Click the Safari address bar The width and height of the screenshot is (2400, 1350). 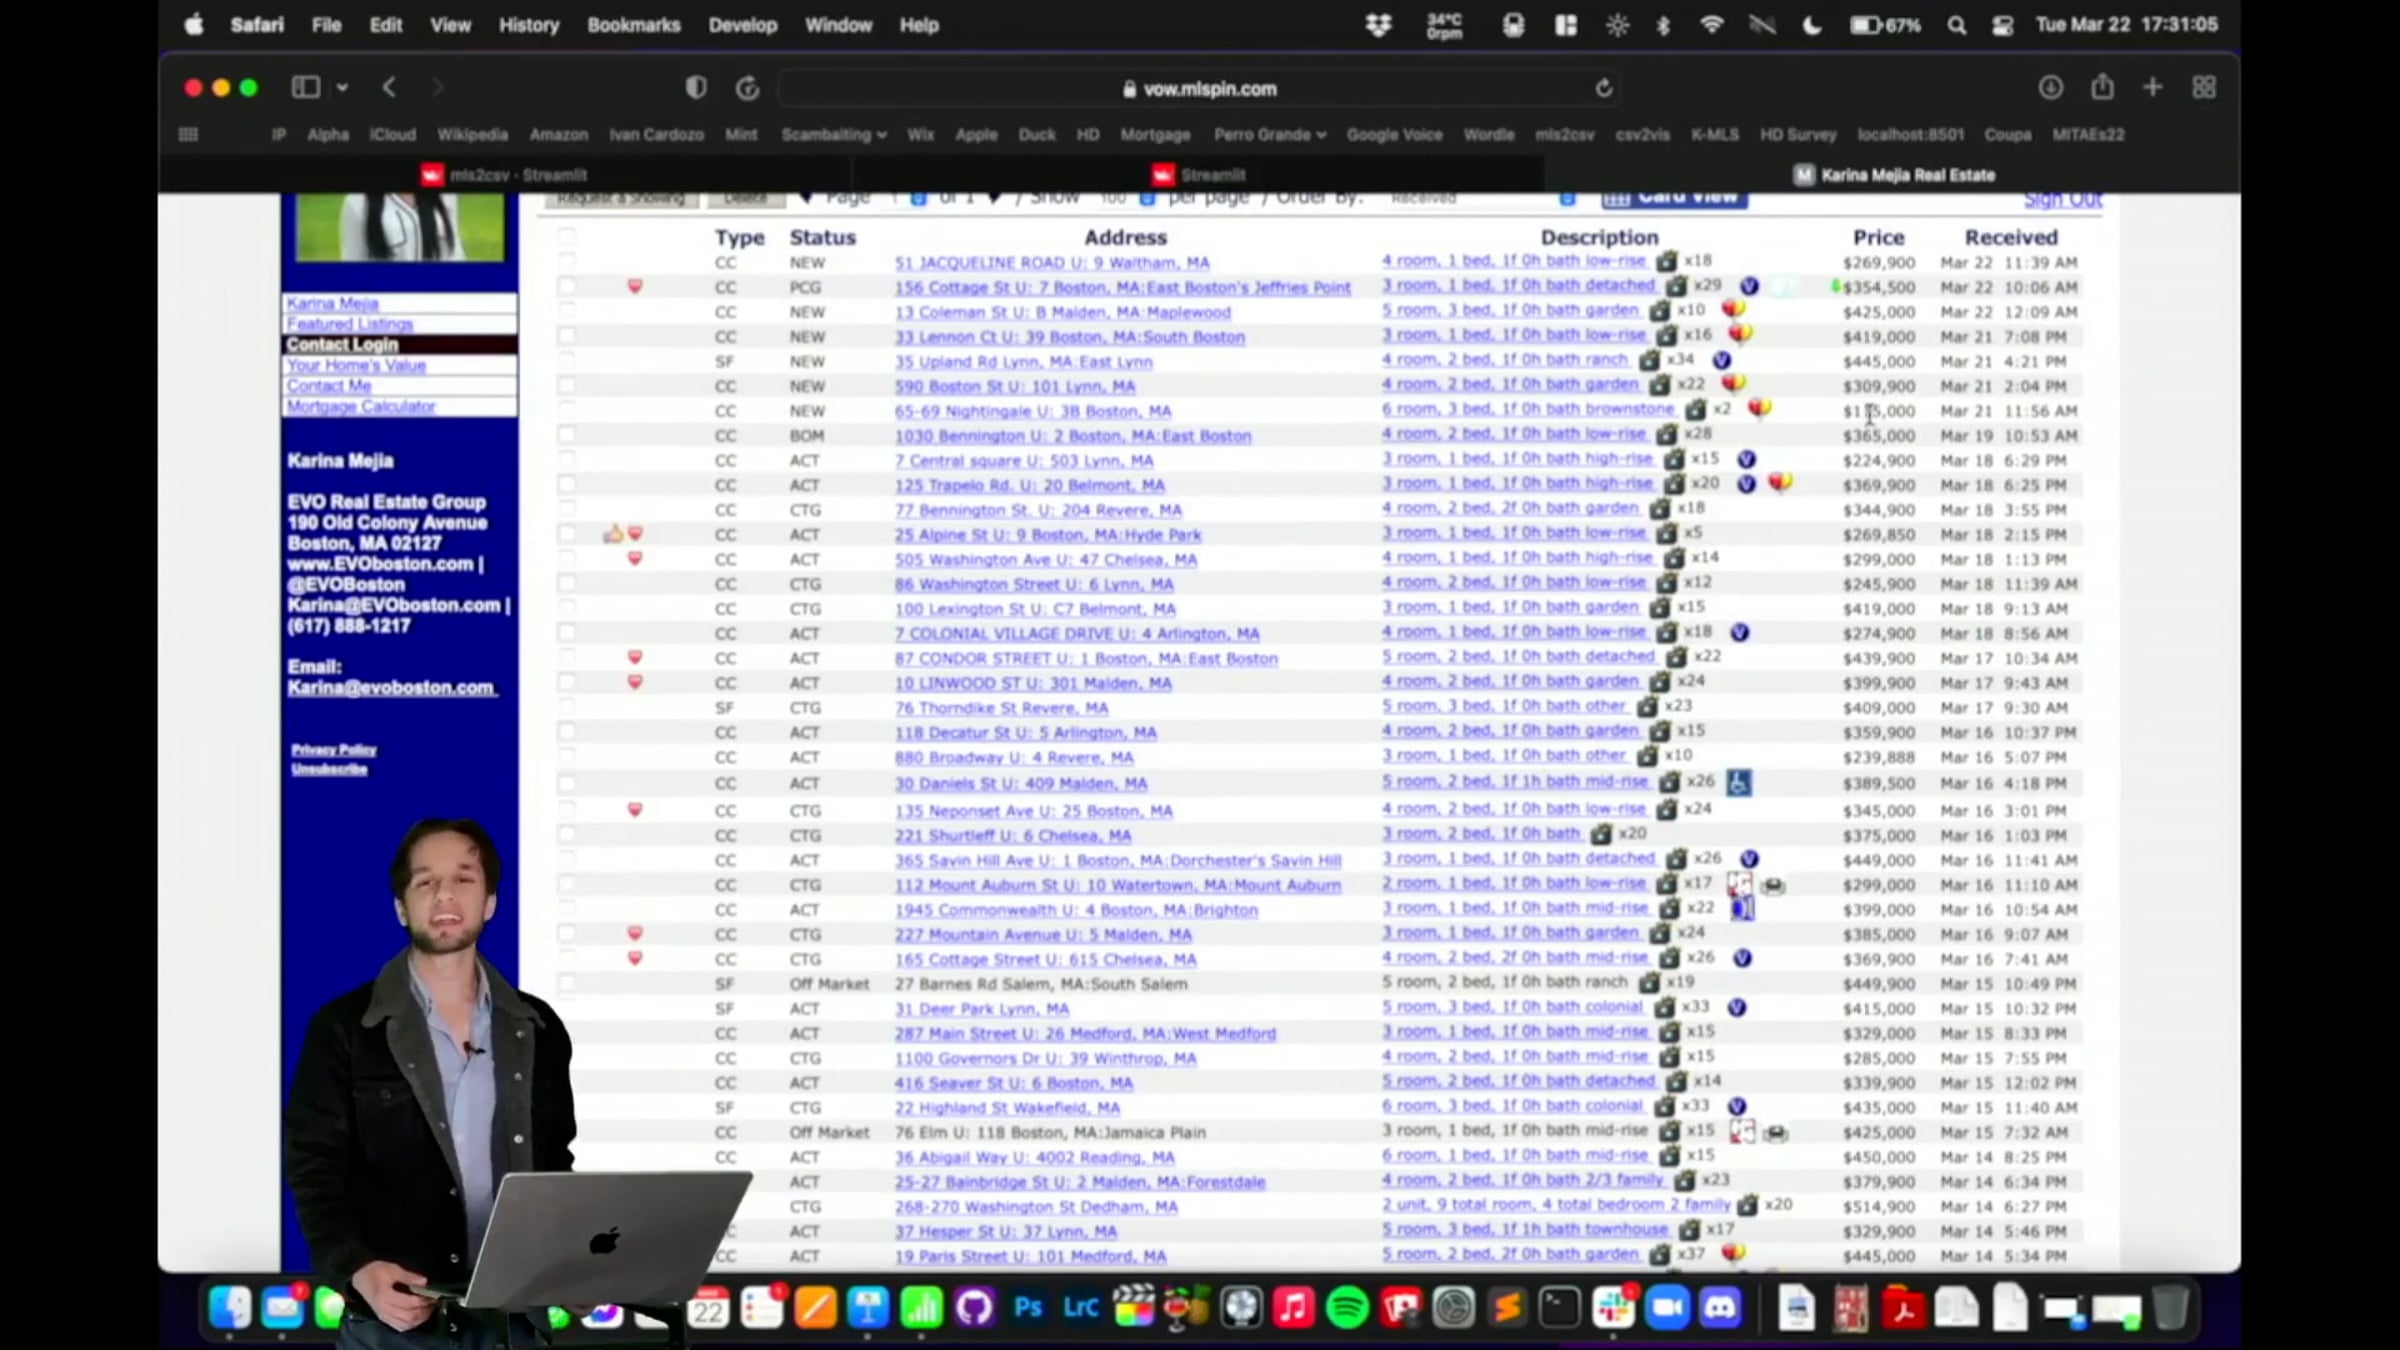(1199, 89)
